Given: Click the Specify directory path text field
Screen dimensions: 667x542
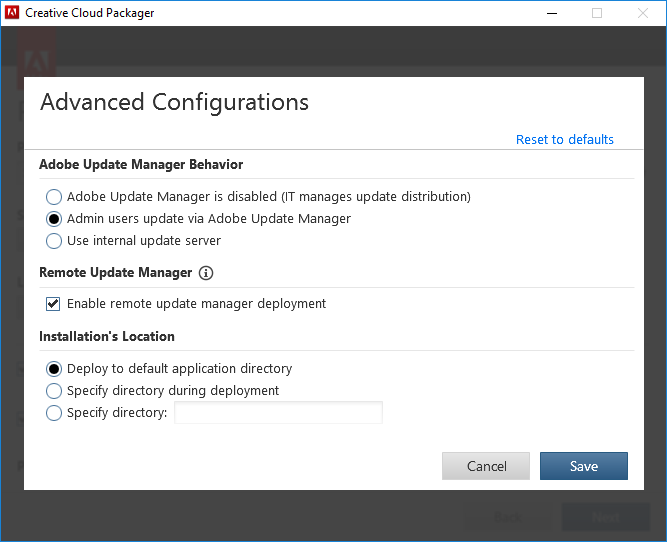Looking at the screenshot, I should [278, 413].
